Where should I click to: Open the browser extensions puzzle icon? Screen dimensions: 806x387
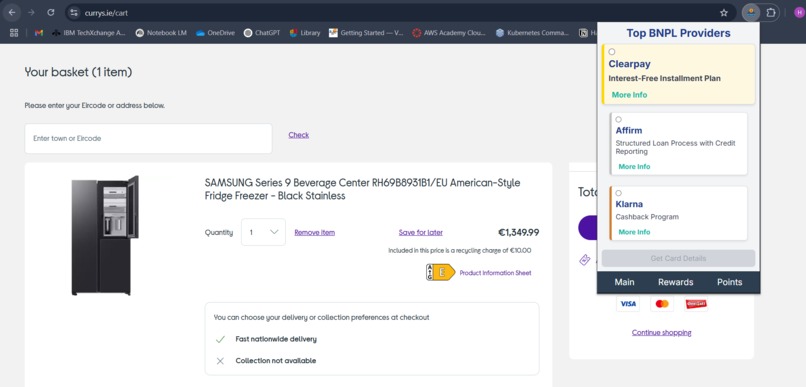pyautogui.click(x=771, y=12)
